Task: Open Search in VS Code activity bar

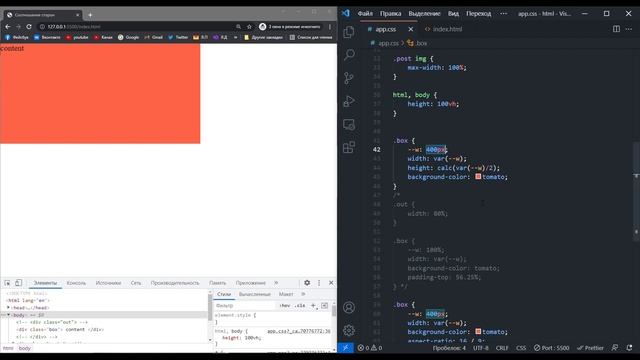Action: tap(349, 54)
